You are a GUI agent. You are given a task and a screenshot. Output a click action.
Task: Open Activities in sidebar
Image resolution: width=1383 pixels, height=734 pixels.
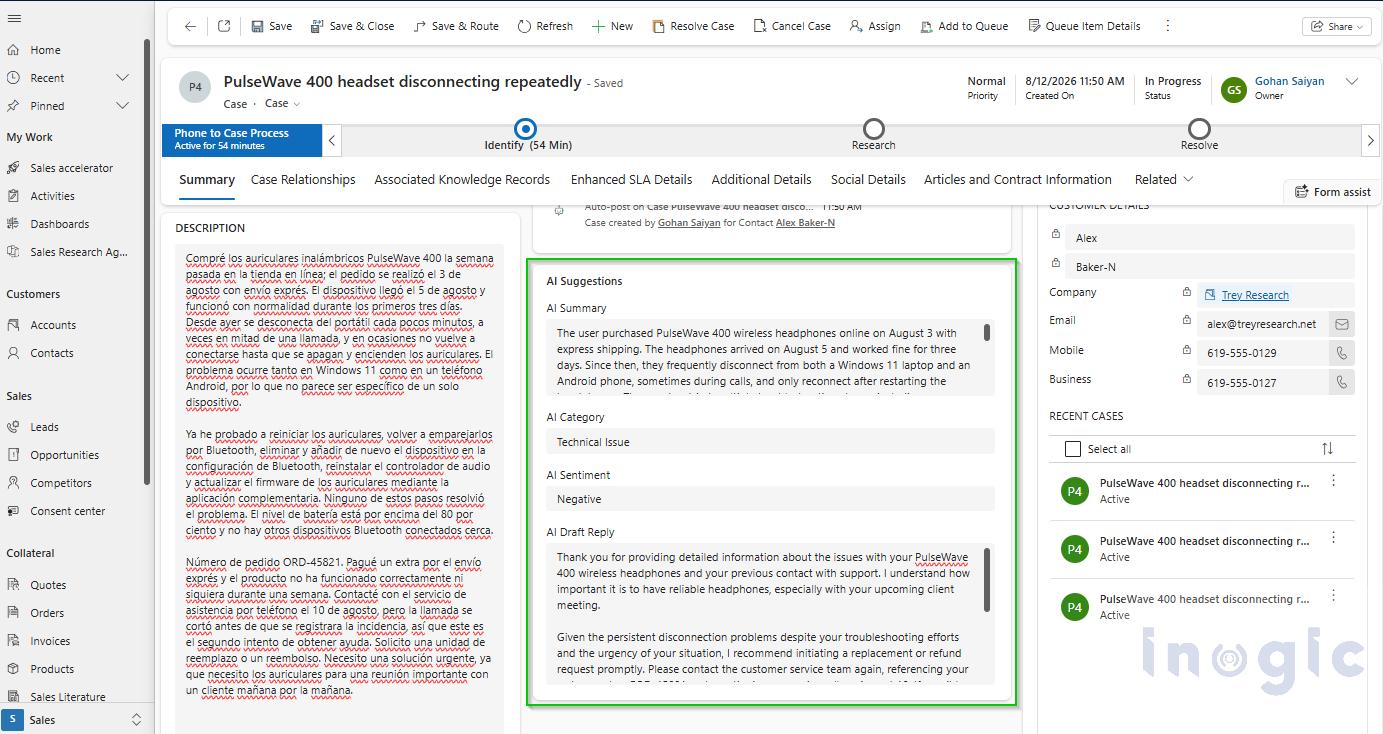coord(52,196)
